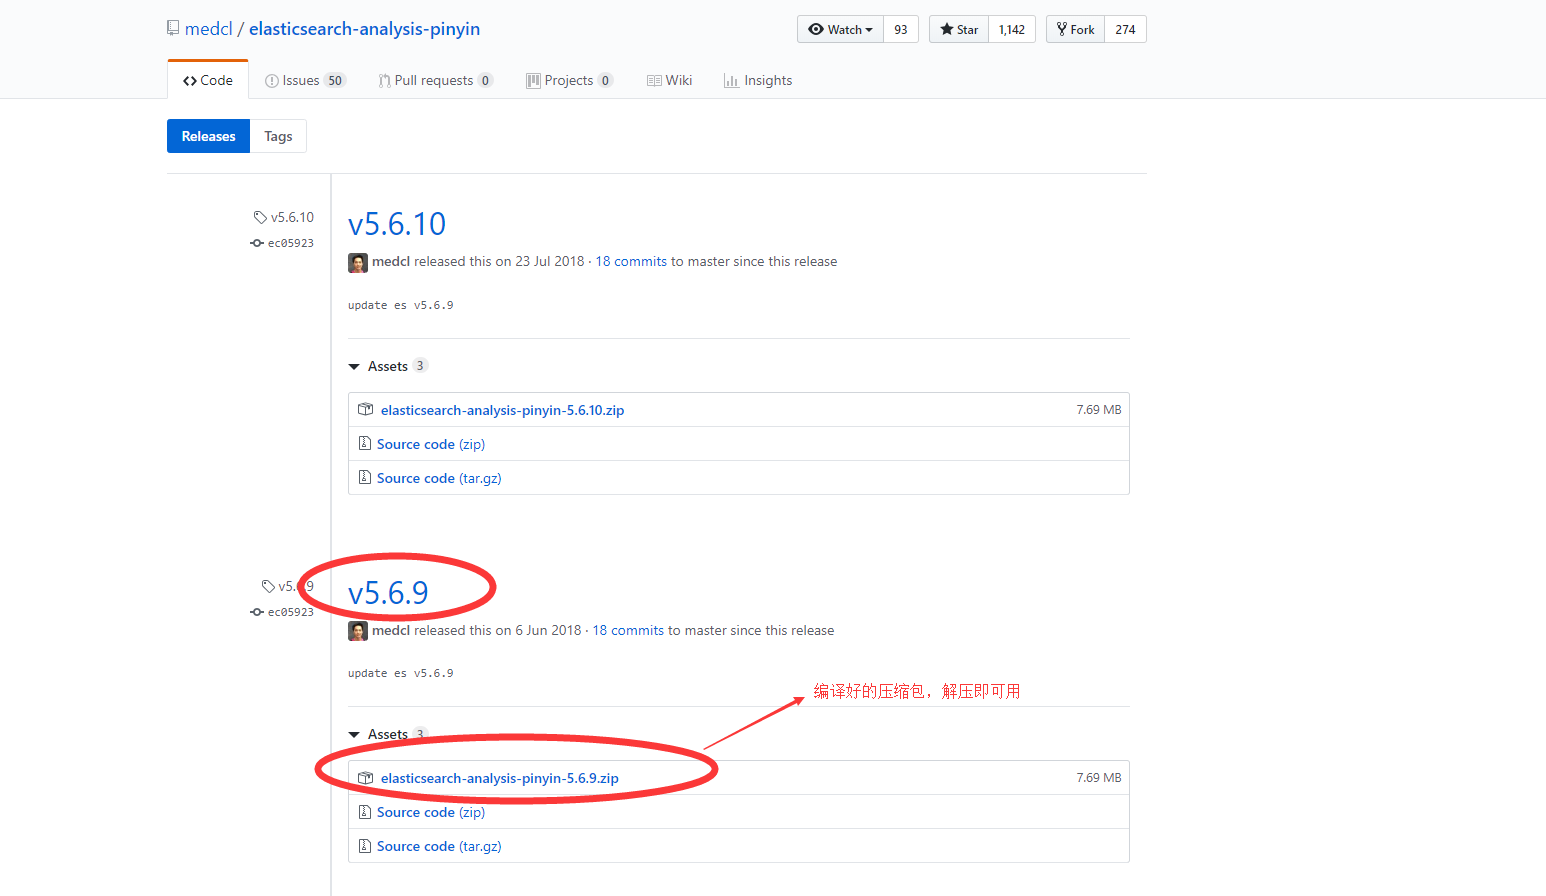Open commit ec05923 under v5.6.9 tag
The height and width of the screenshot is (896, 1546).
(291, 612)
